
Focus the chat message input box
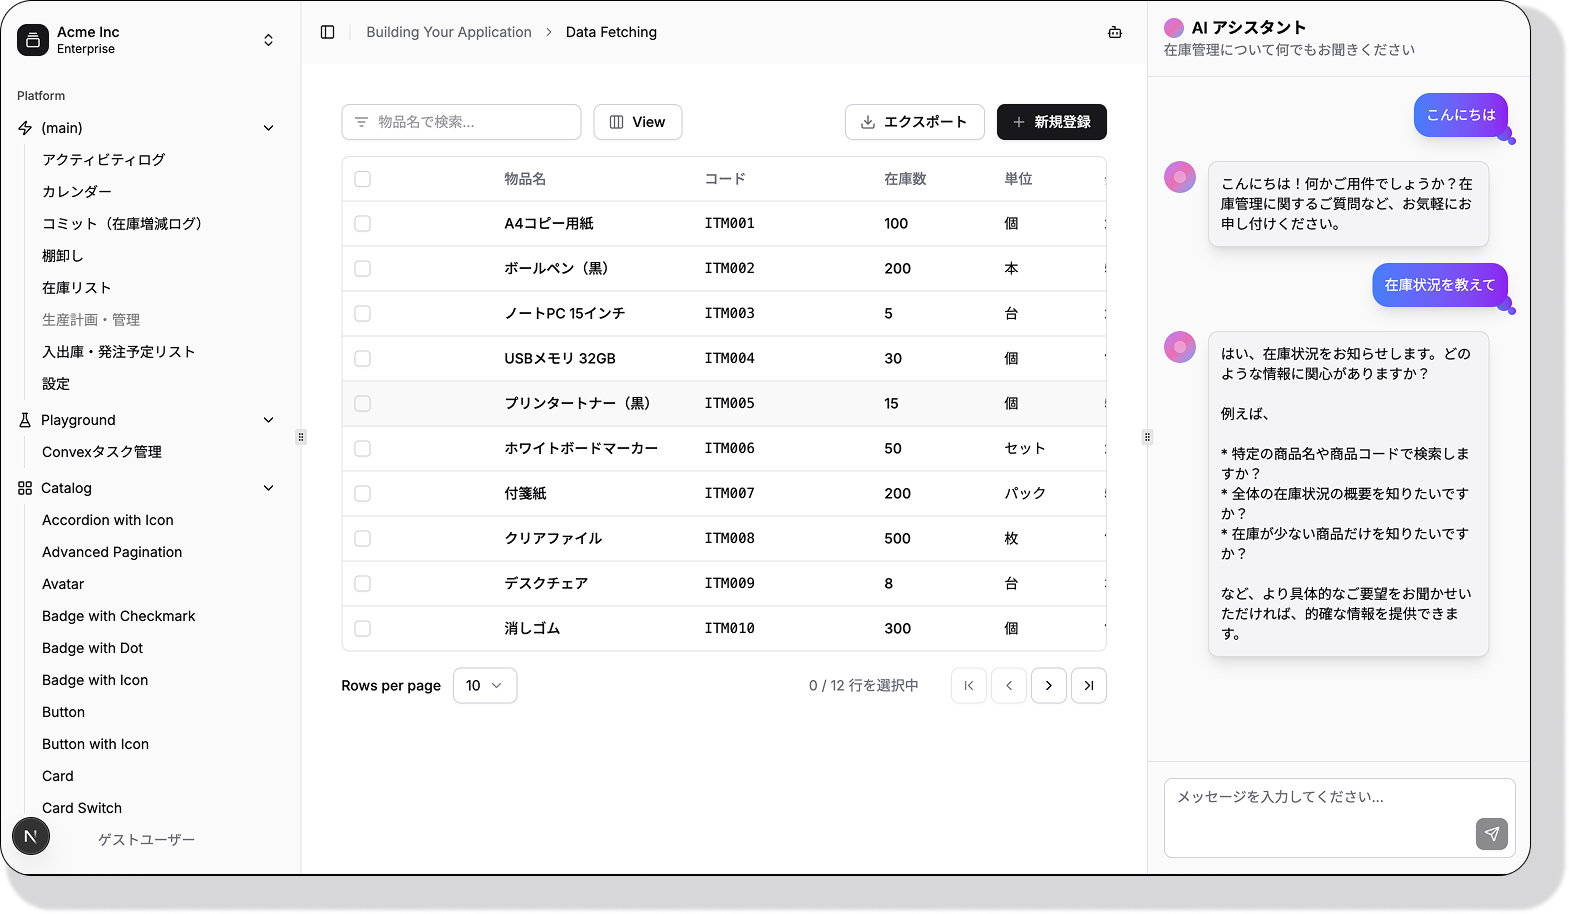1339,817
